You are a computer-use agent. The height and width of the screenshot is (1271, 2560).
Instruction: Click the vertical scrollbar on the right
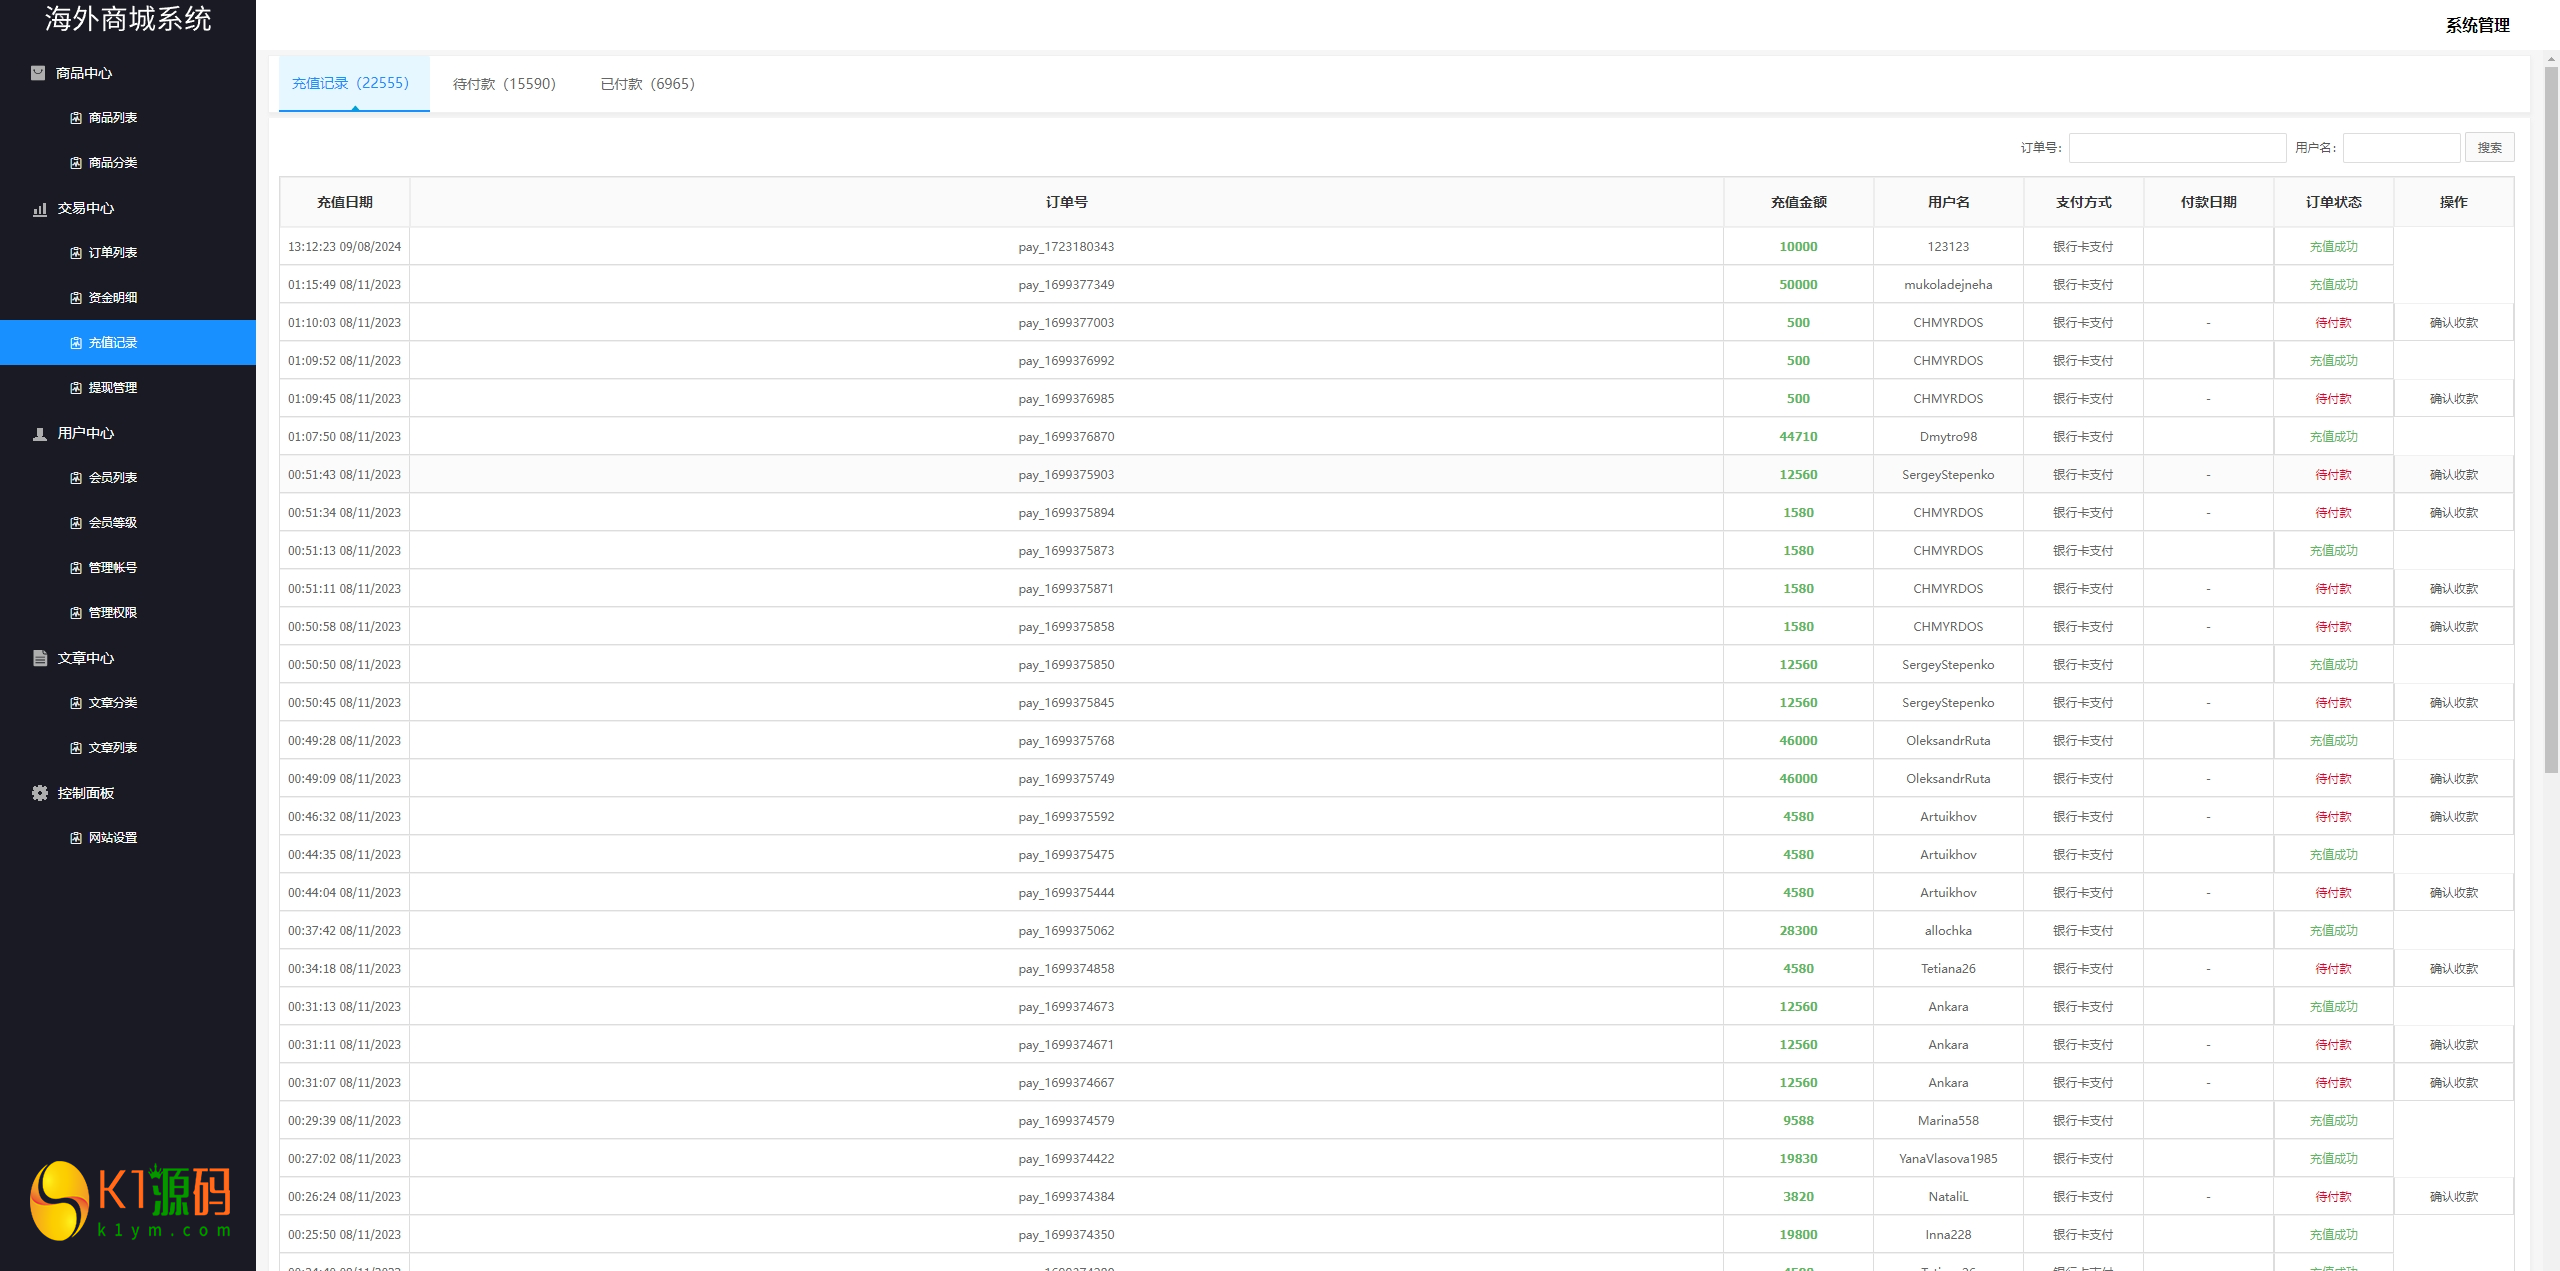(2550, 420)
